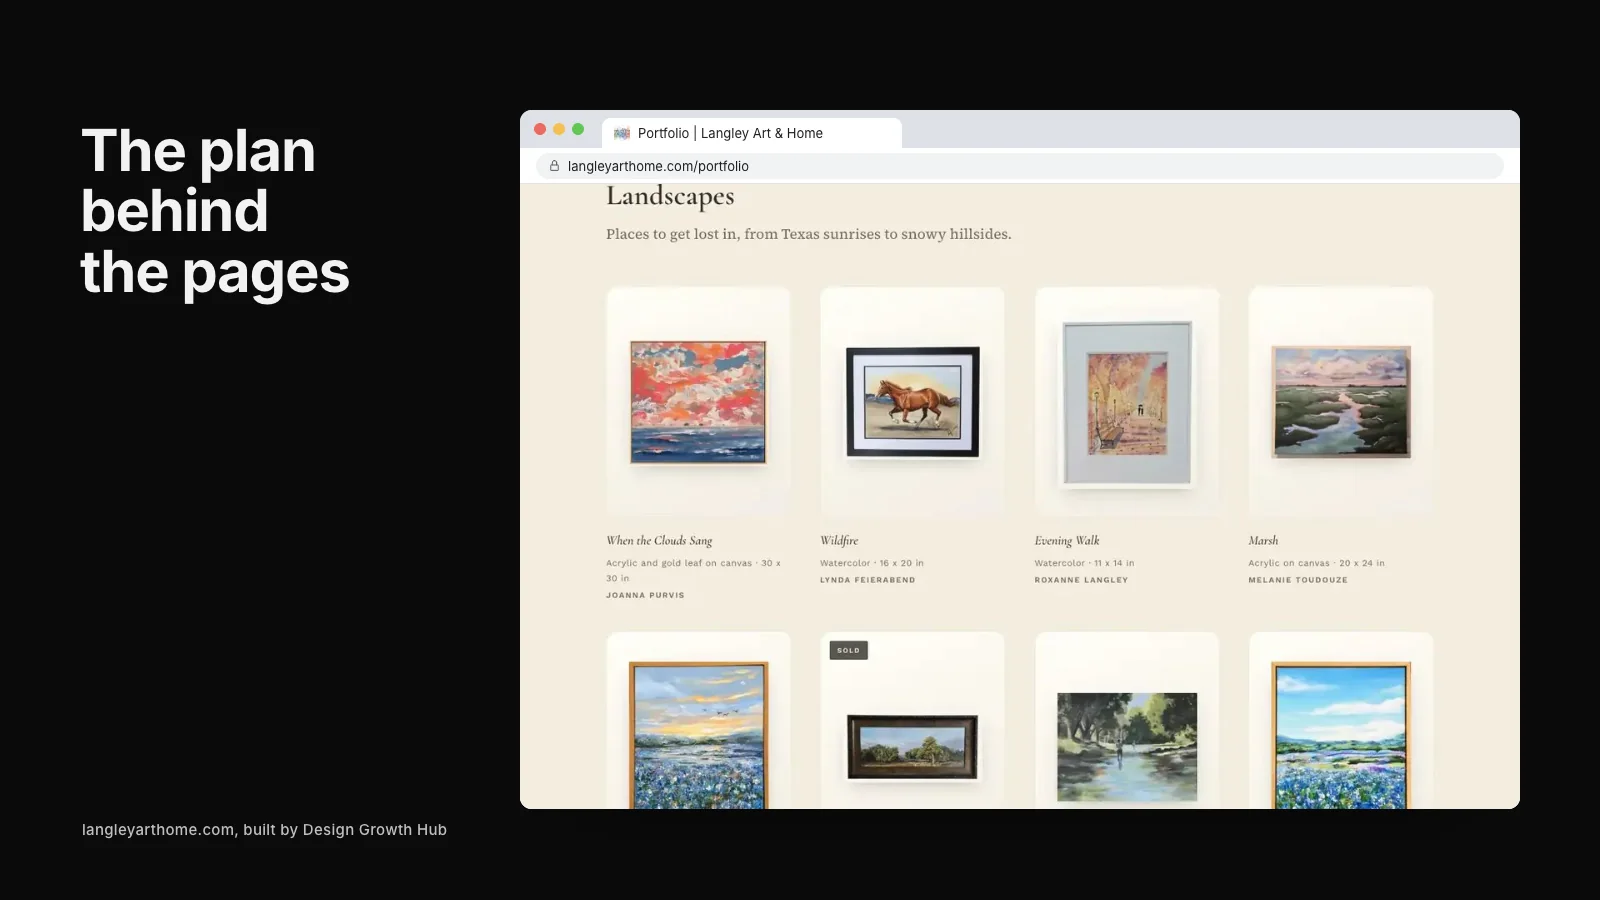Focus the langleyarthome.com/portfolio address field
1600x900 pixels.
1020,166
